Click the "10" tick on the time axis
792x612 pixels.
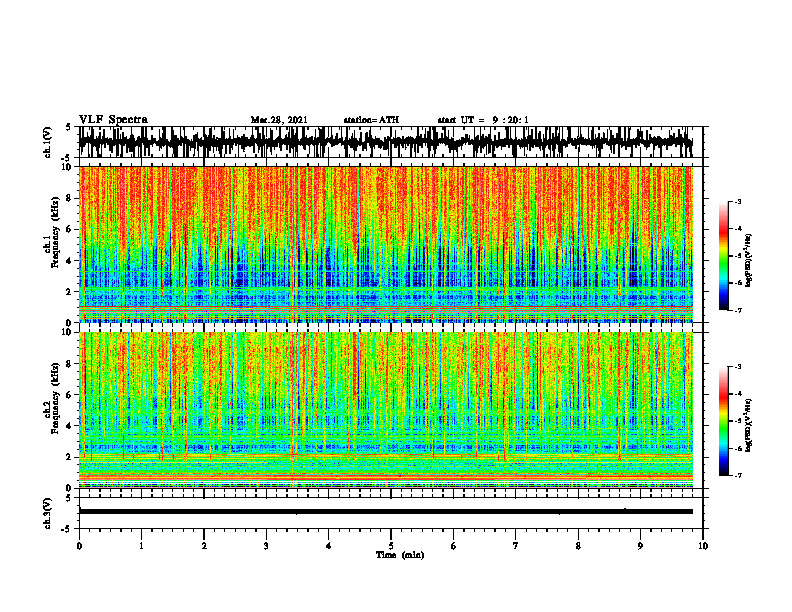pyautogui.click(x=703, y=546)
